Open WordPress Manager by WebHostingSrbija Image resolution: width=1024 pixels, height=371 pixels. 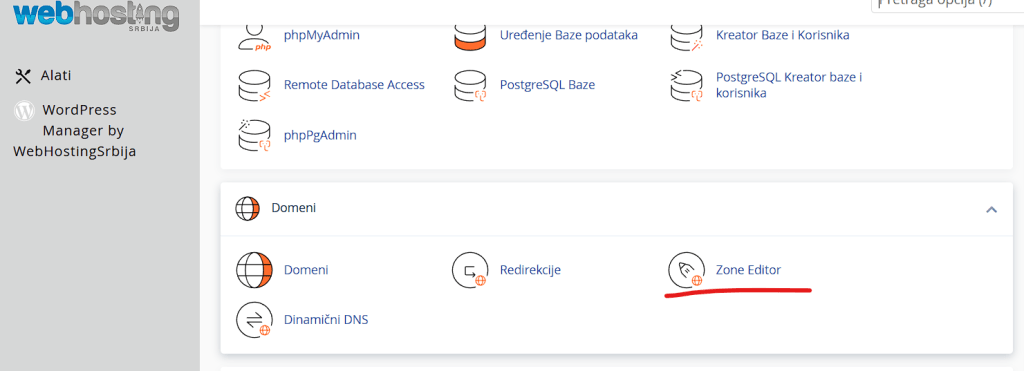click(74, 131)
